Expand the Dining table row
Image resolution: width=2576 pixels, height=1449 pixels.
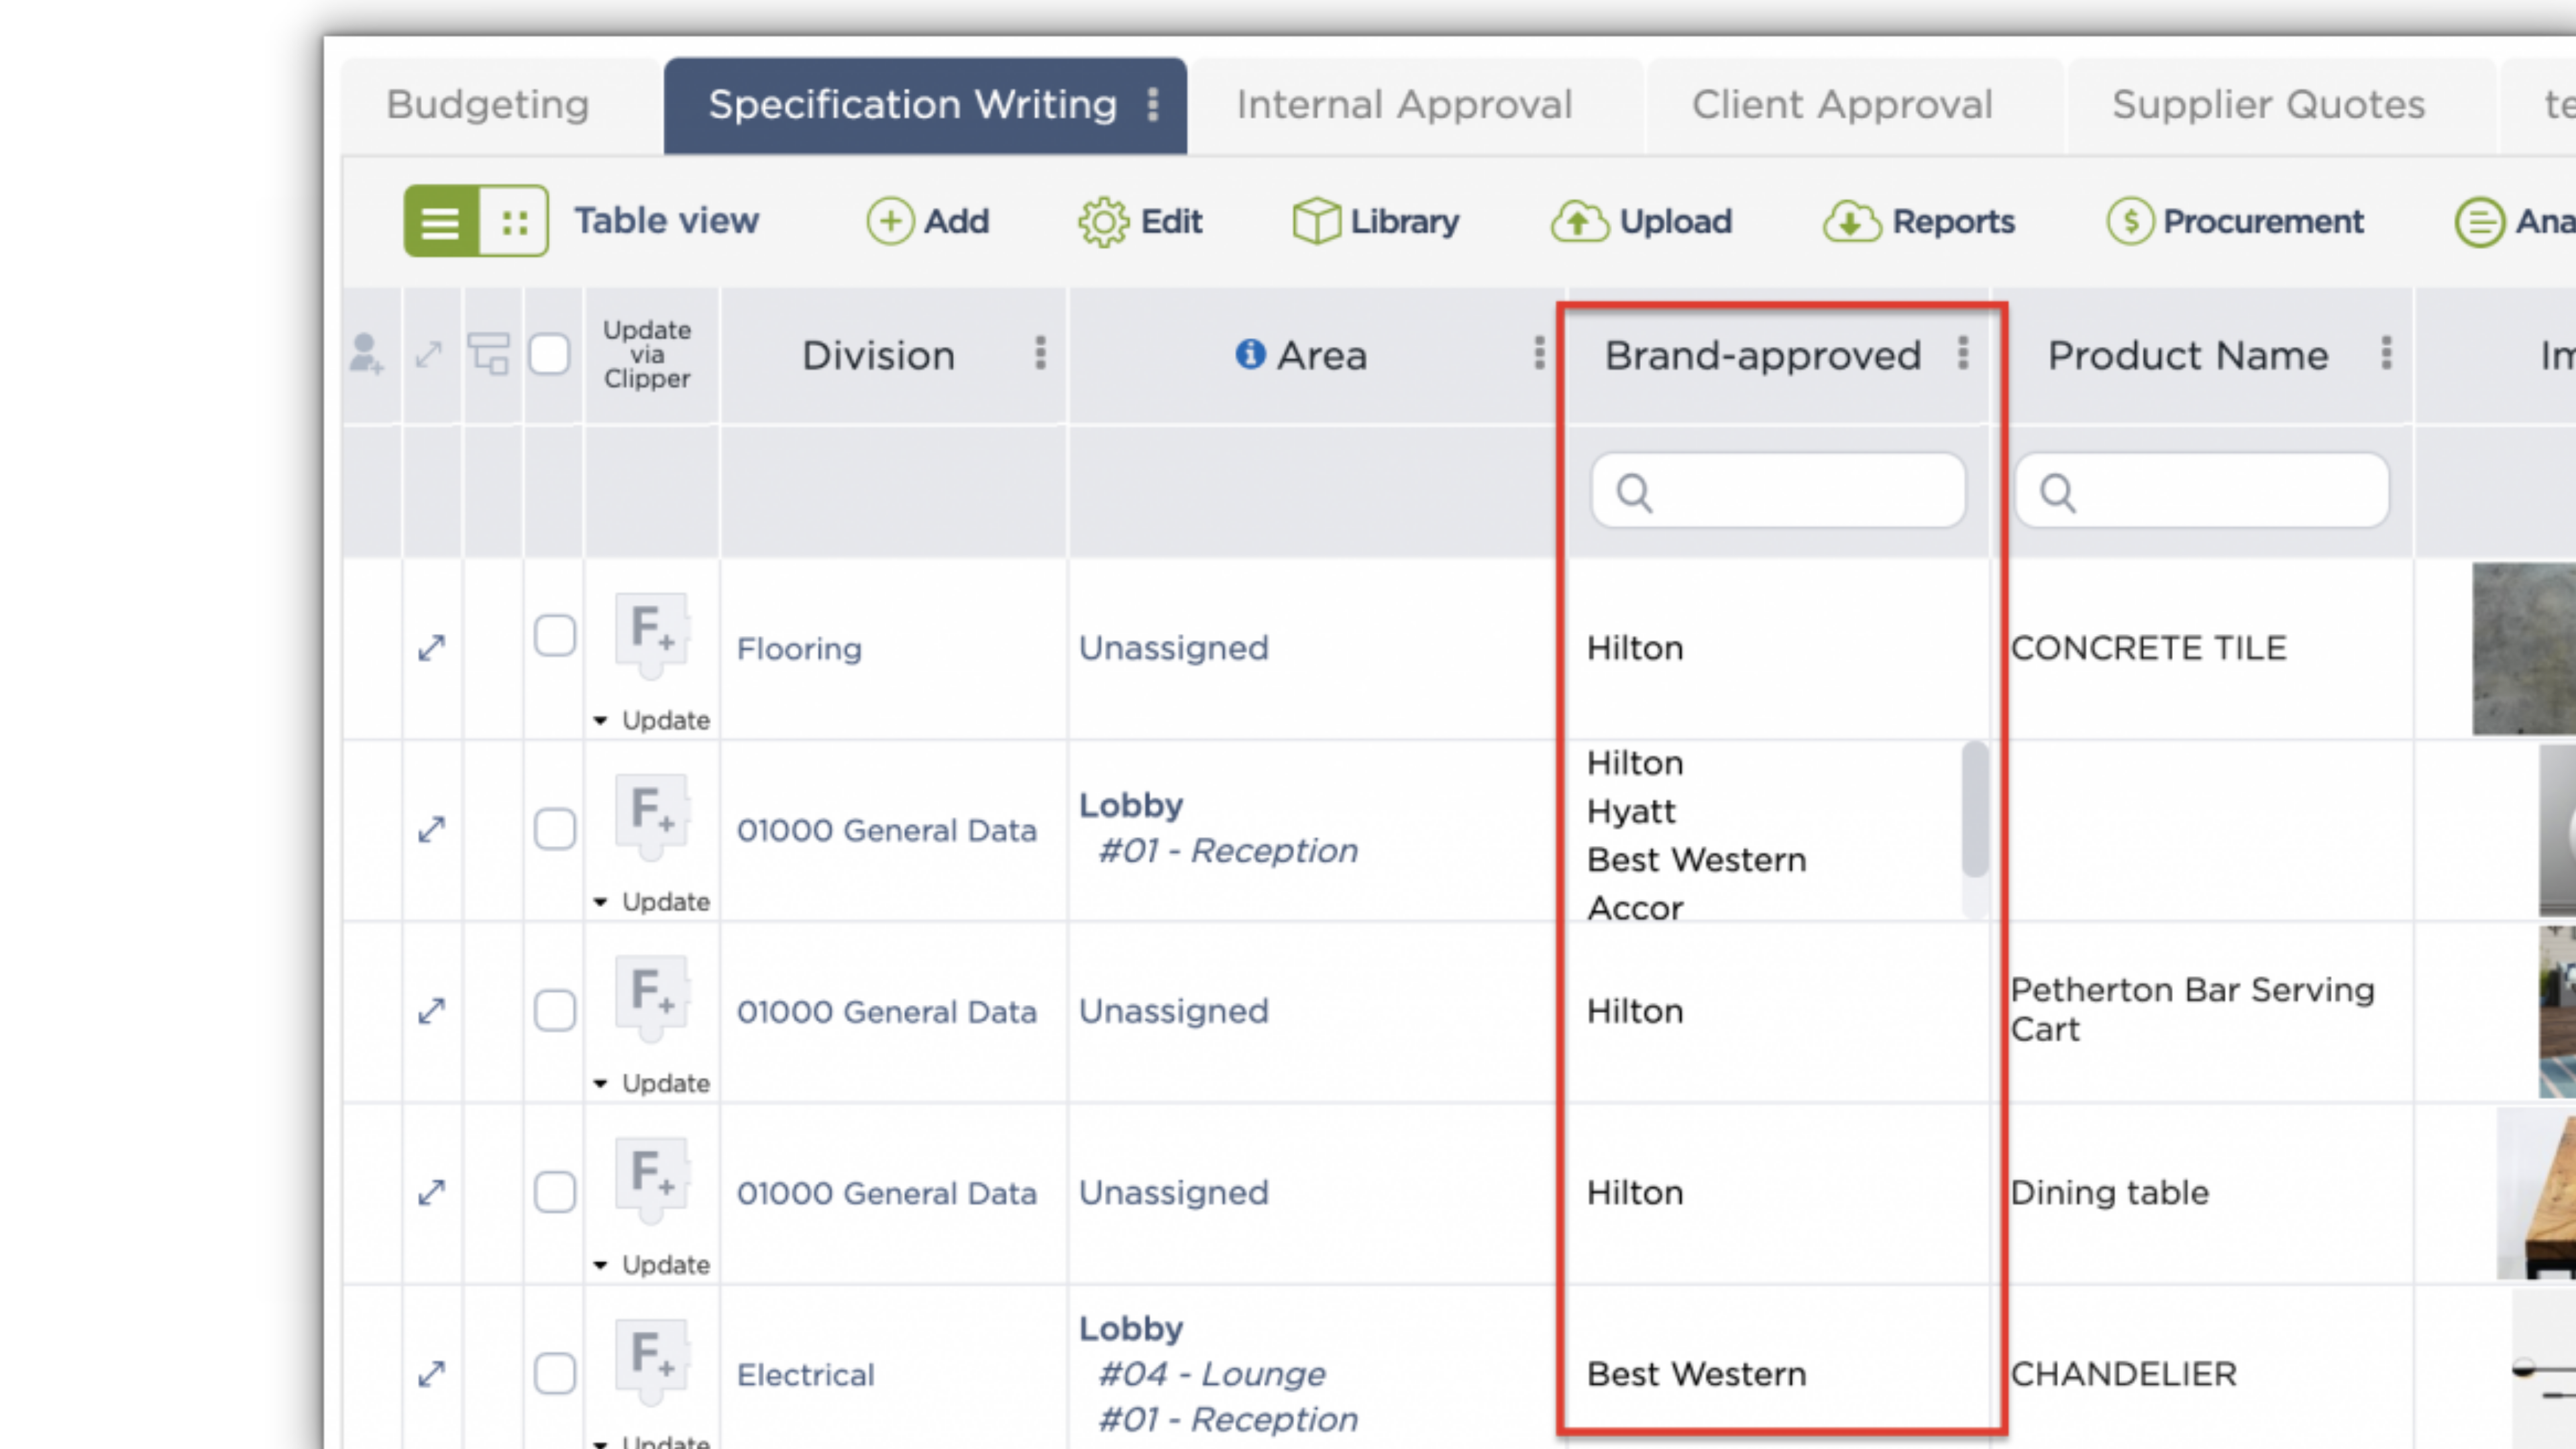[x=431, y=1192]
